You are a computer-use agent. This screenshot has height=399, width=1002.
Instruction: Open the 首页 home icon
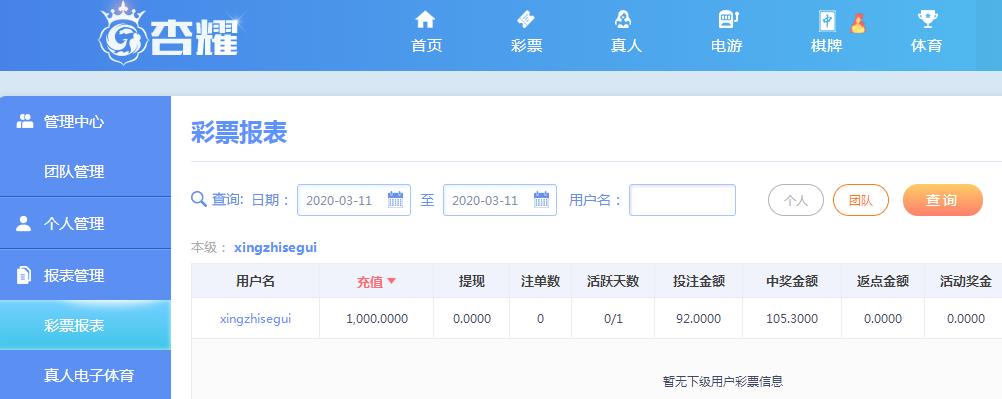(x=425, y=20)
